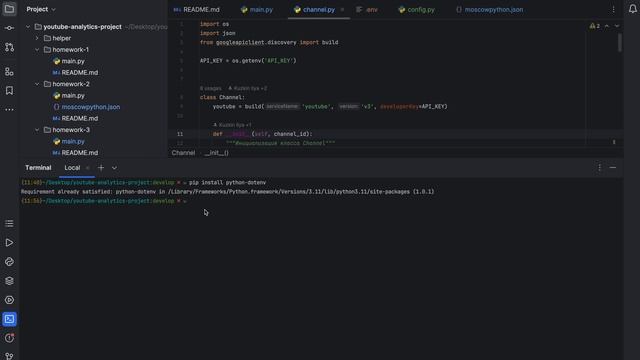Image resolution: width=640 pixels, height=360 pixels.
Task: Select the channel.py editor tab
Action: pos(315,9)
